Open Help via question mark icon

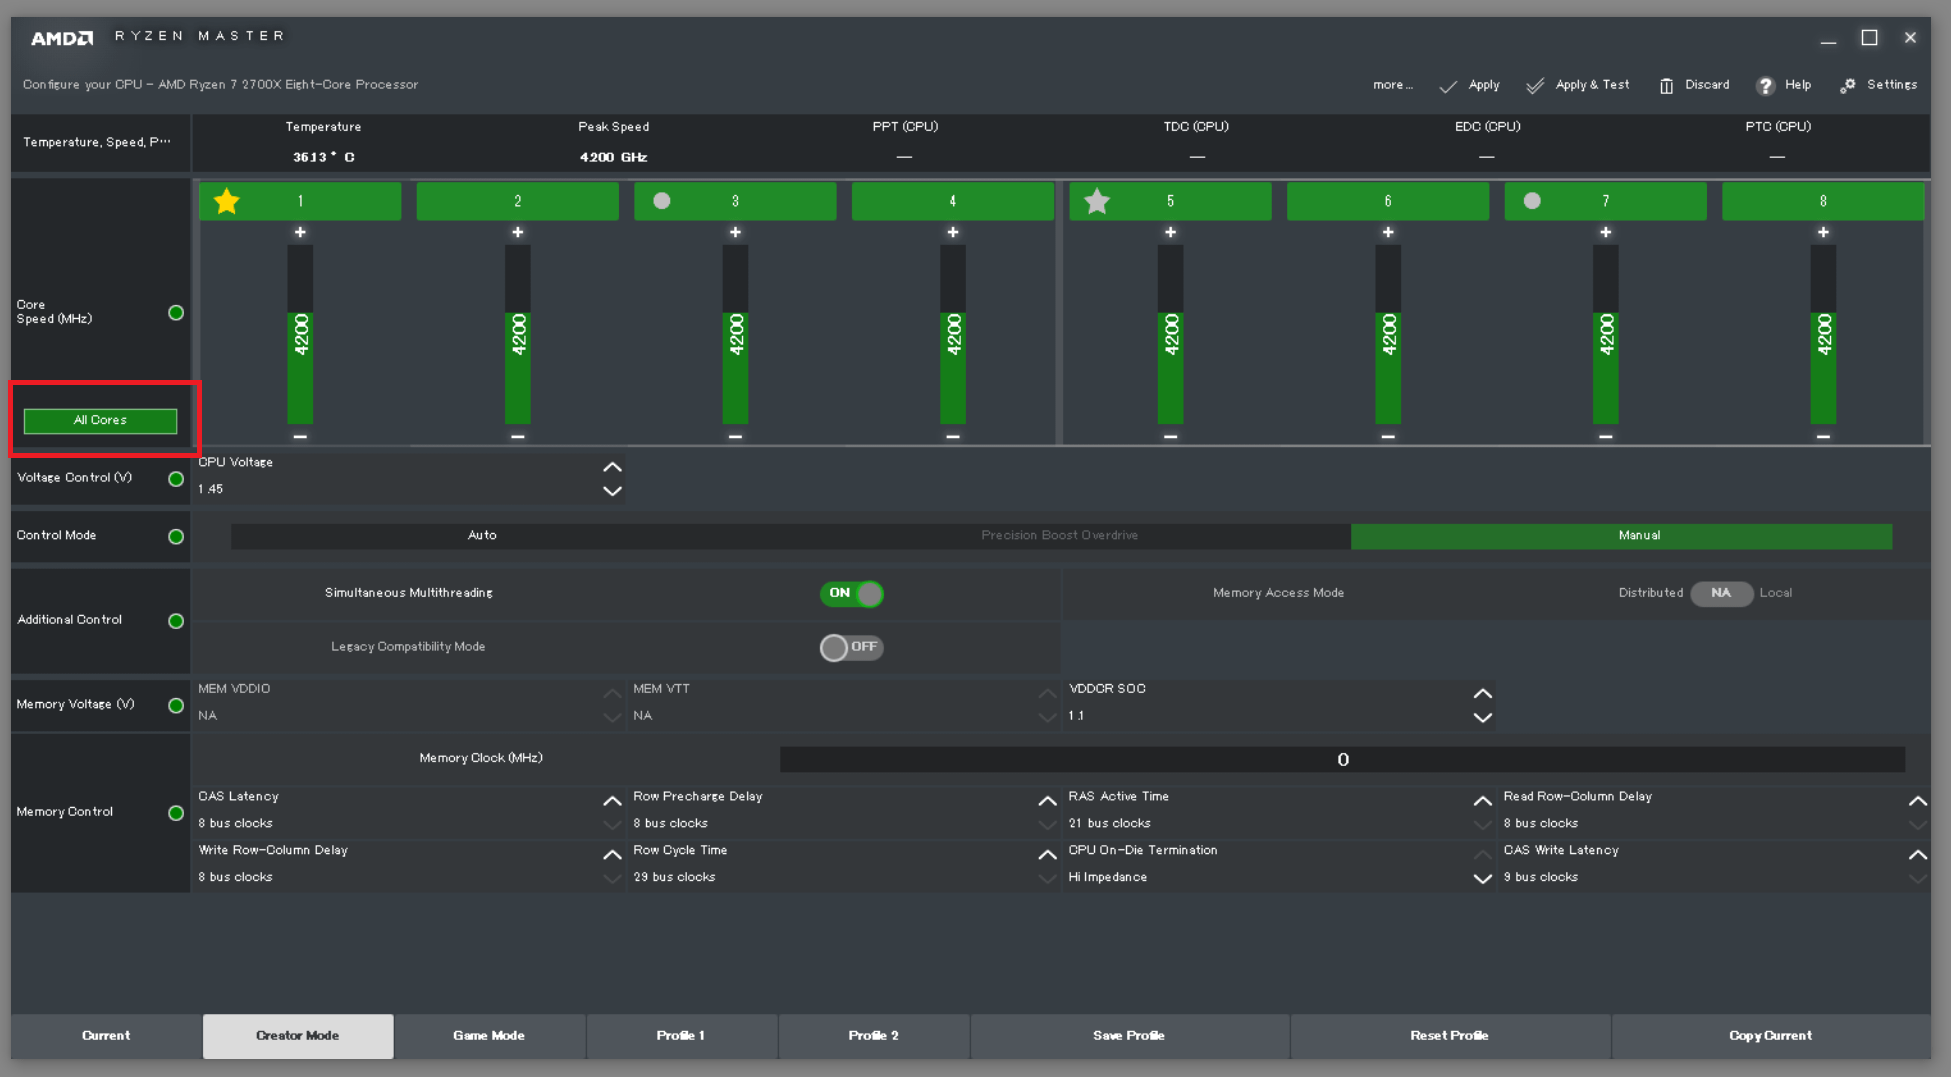1766,86
